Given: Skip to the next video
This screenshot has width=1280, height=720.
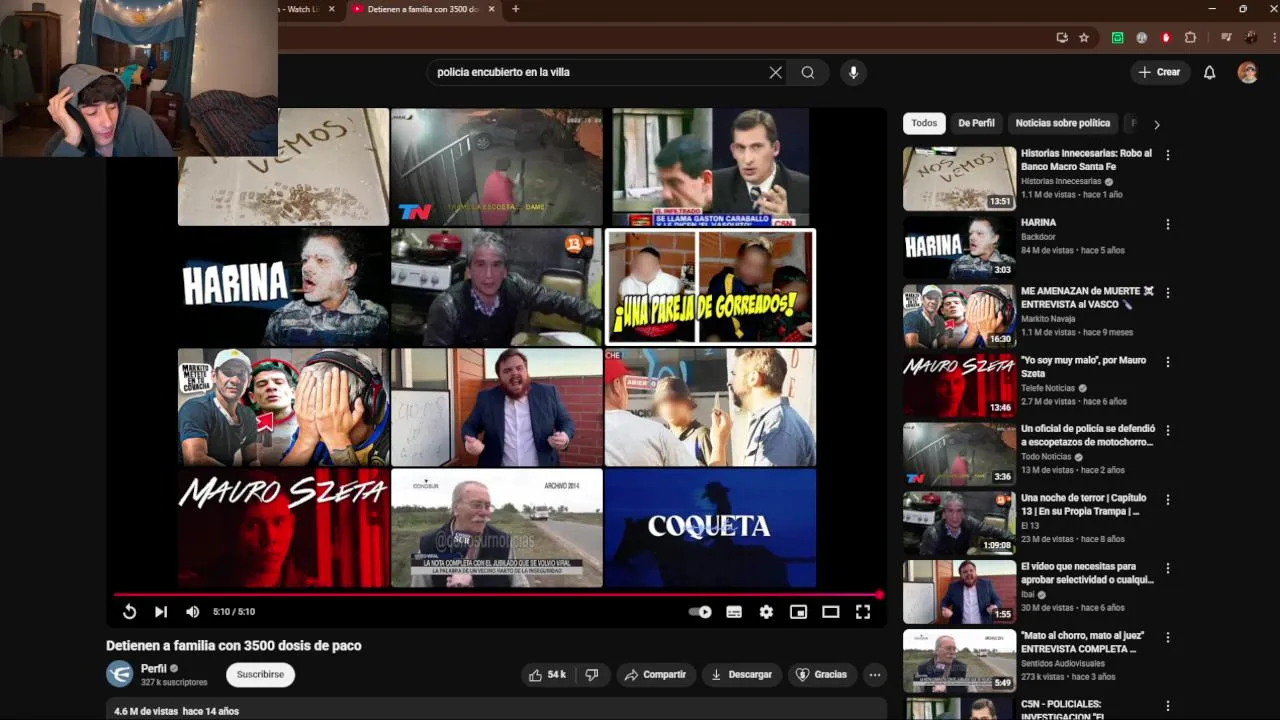Looking at the screenshot, I should (161, 612).
